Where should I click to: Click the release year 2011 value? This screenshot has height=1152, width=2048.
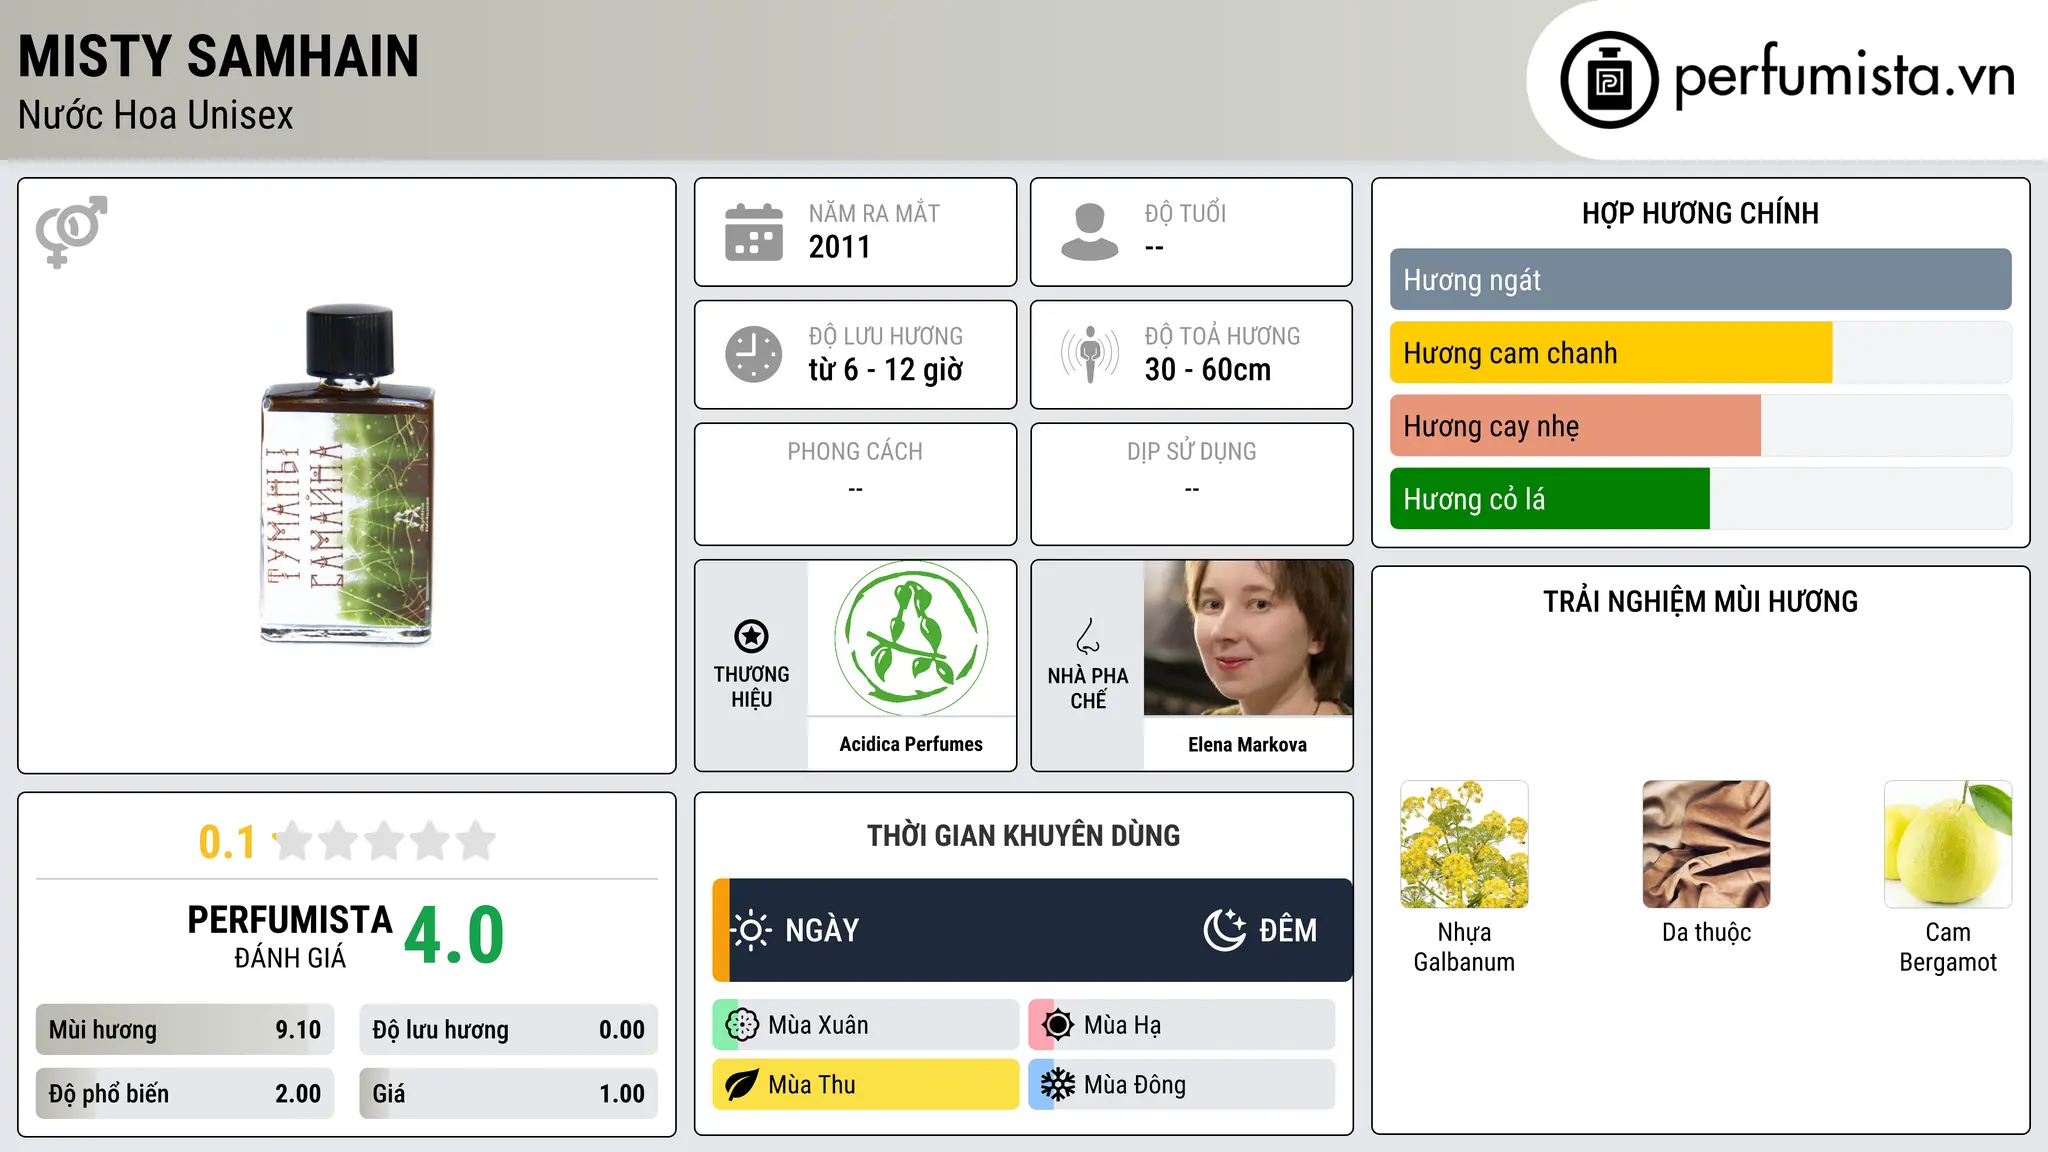pos(840,247)
